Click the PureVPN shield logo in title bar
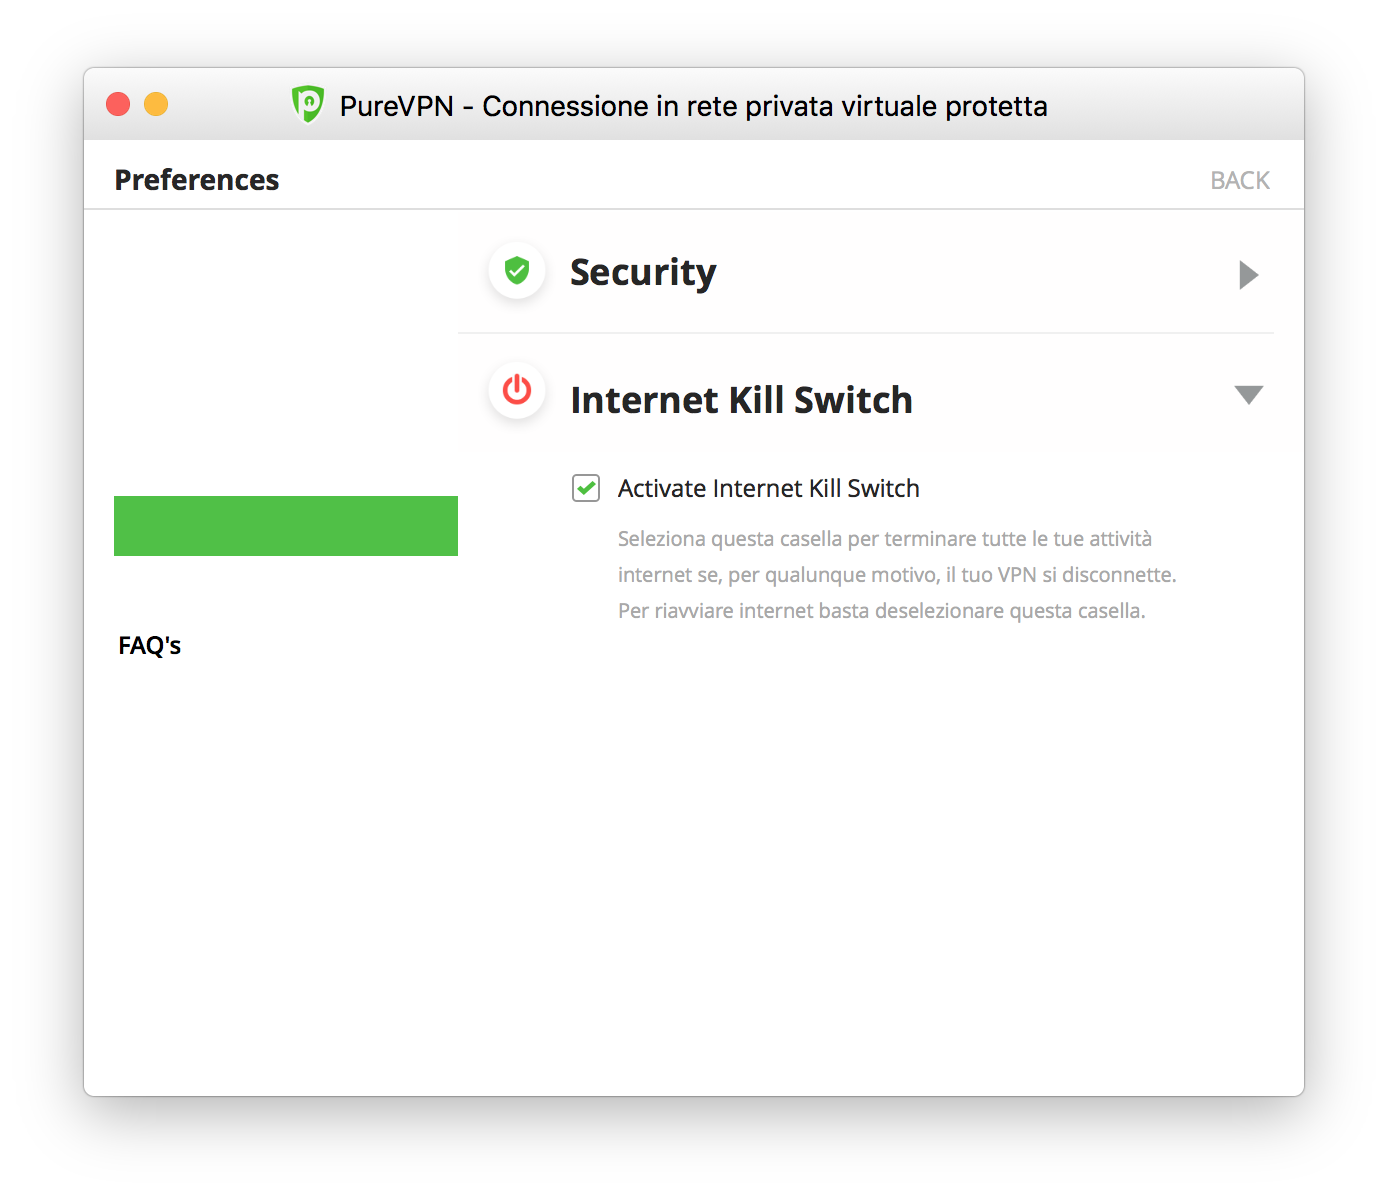Viewport: 1388px width, 1196px height. (307, 104)
